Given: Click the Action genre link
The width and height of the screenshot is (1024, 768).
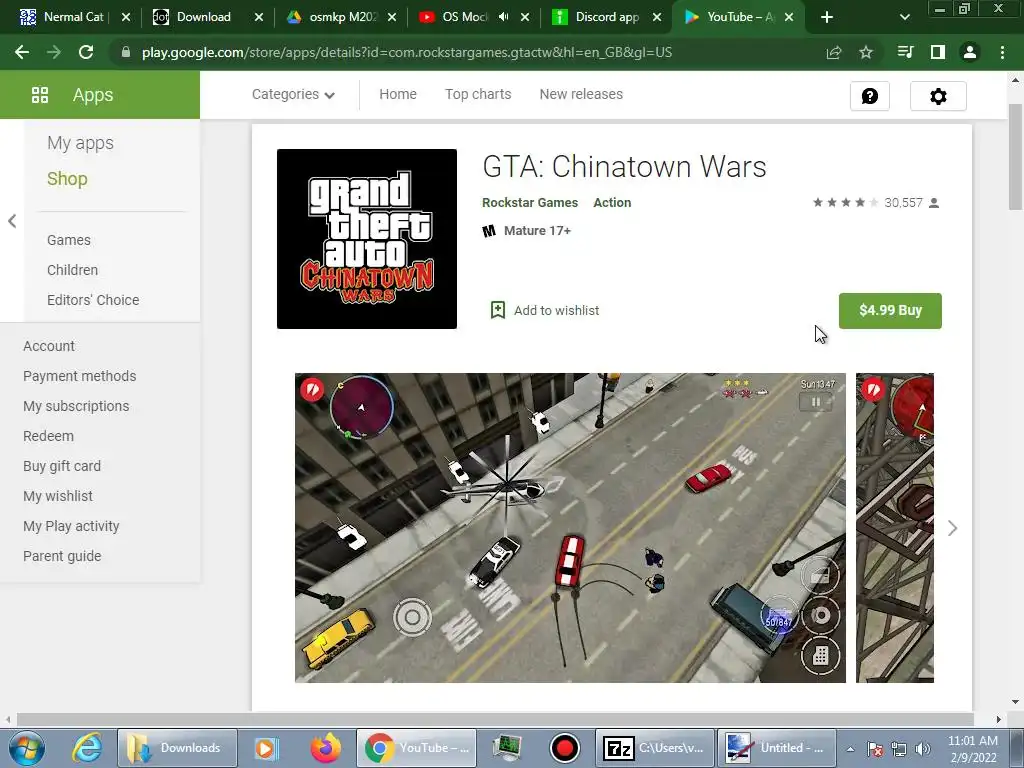Looking at the screenshot, I should (612, 203).
